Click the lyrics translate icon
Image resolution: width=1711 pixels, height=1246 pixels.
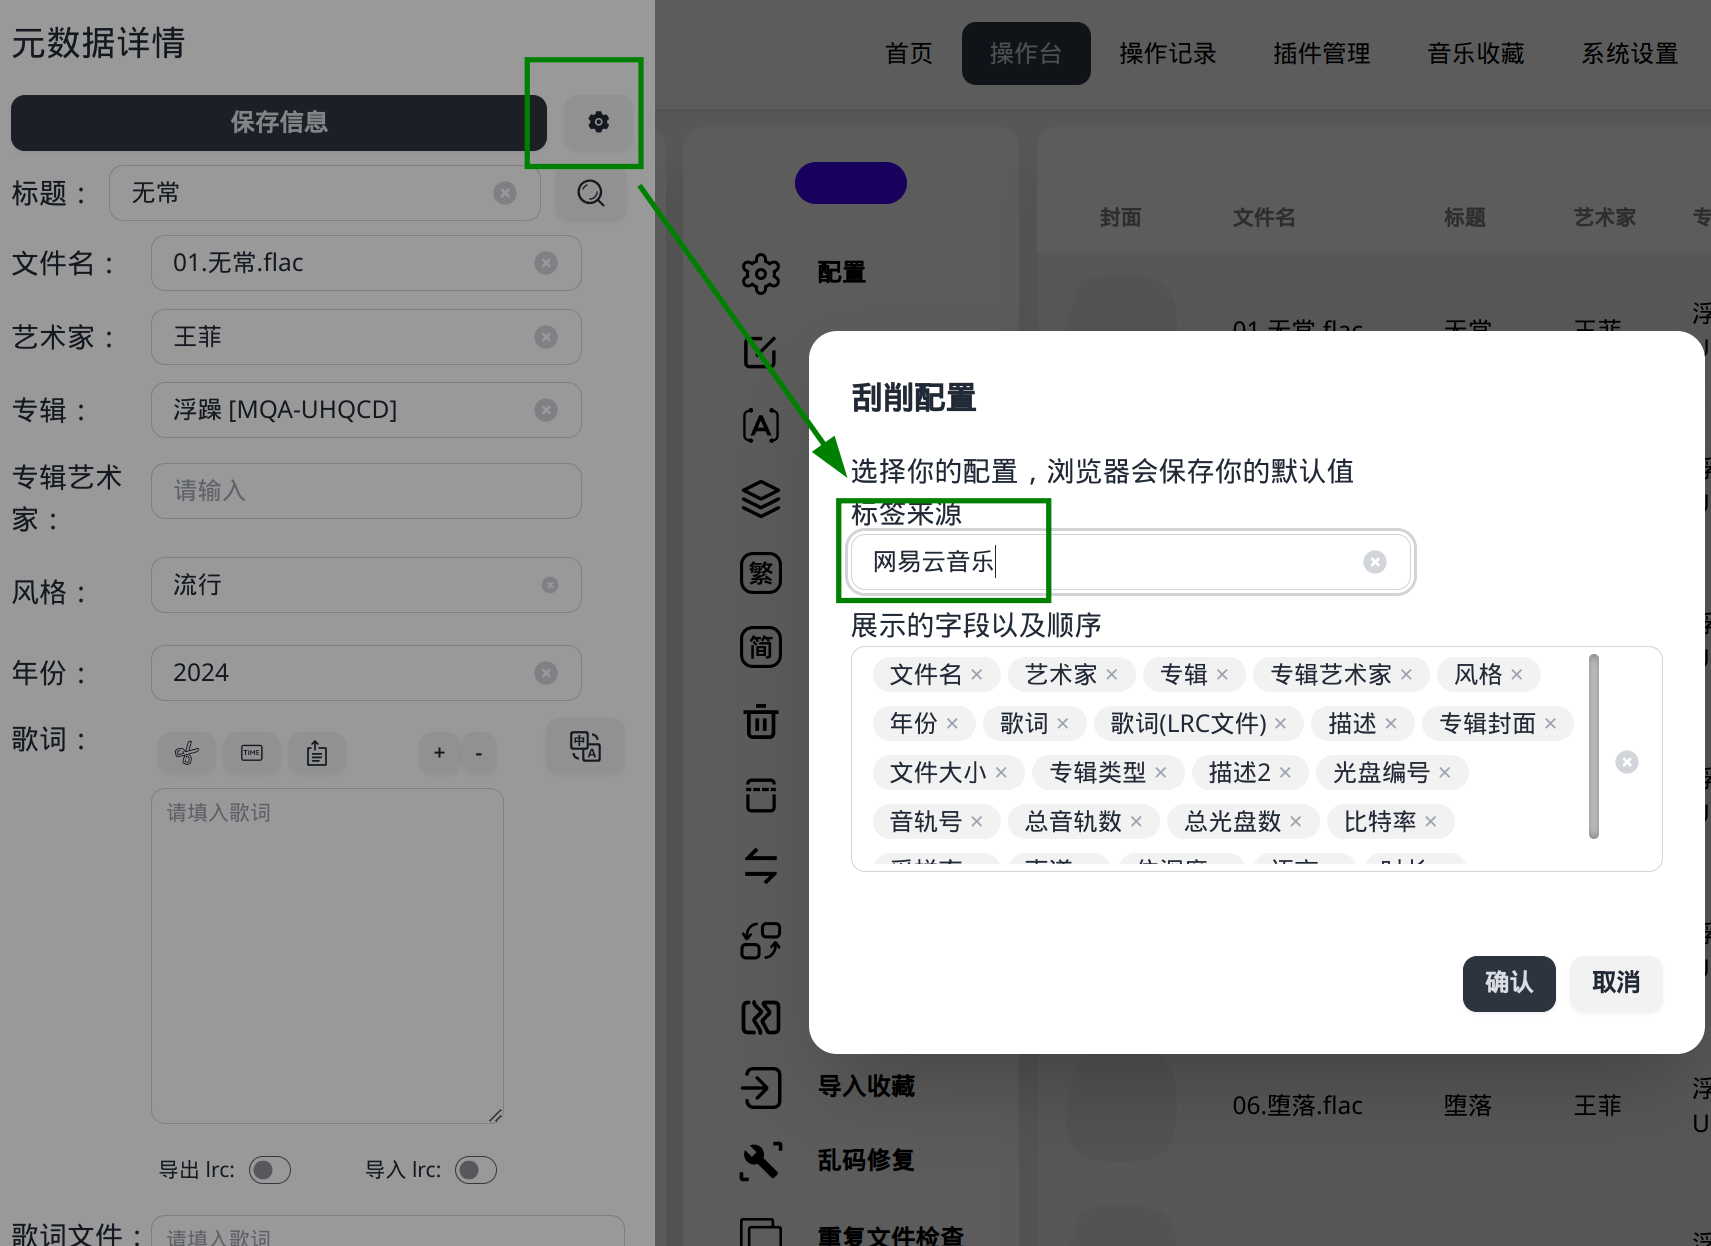tap(585, 746)
